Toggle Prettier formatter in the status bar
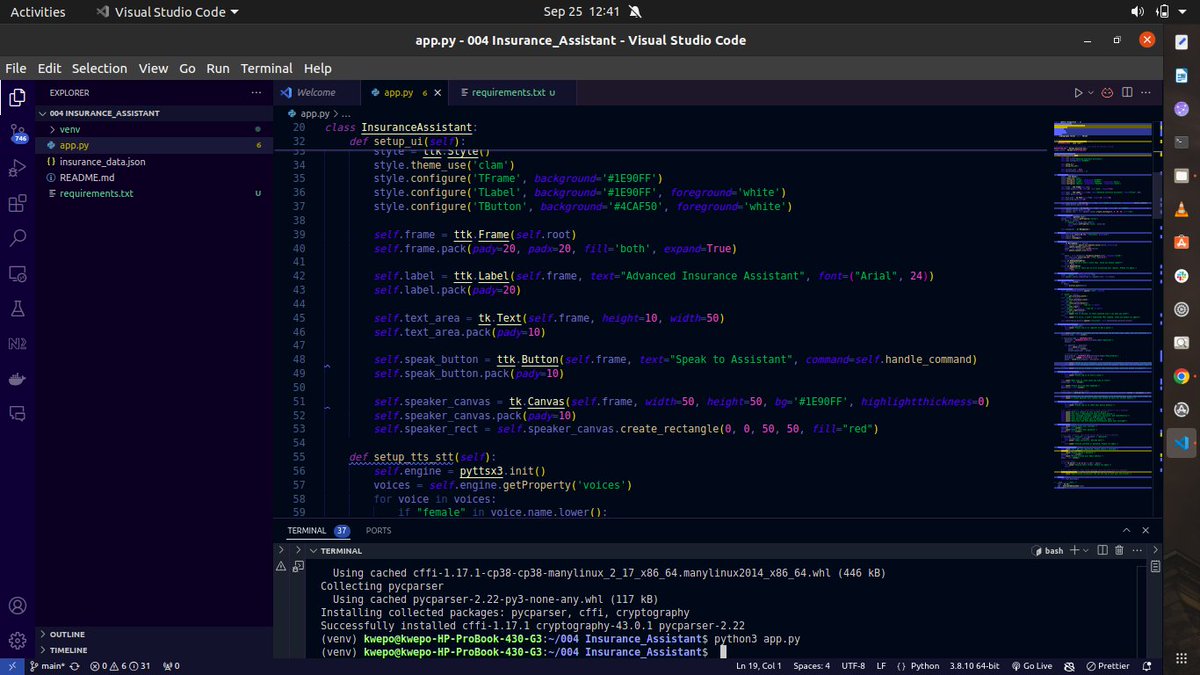Image resolution: width=1200 pixels, height=675 pixels. point(1107,666)
